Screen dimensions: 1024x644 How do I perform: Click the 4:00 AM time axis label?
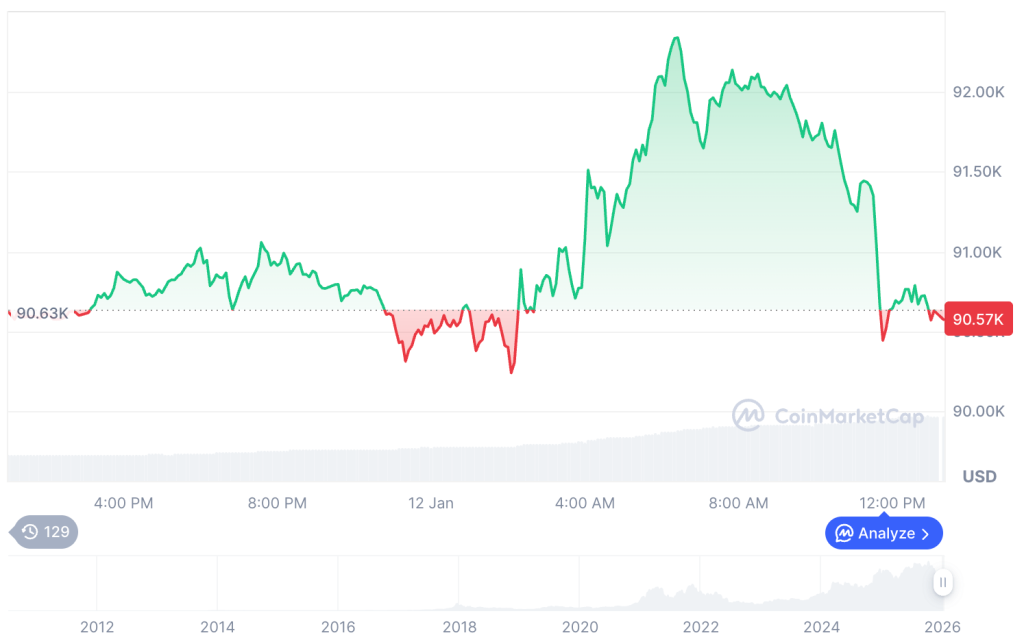click(585, 503)
